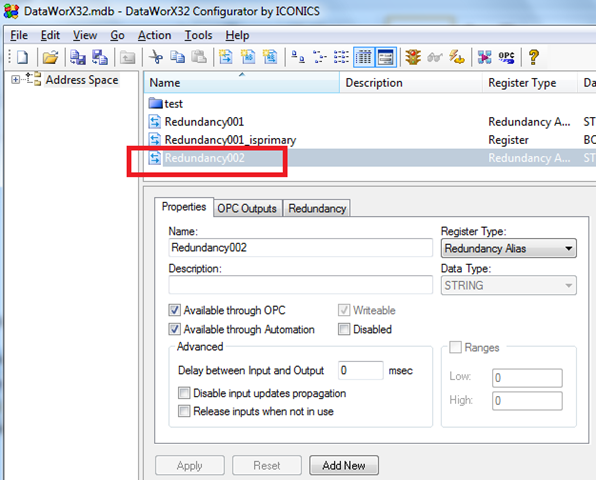The image size is (596, 480).
Task: Open the File menu
Action: pyautogui.click(x=19, y=35)
